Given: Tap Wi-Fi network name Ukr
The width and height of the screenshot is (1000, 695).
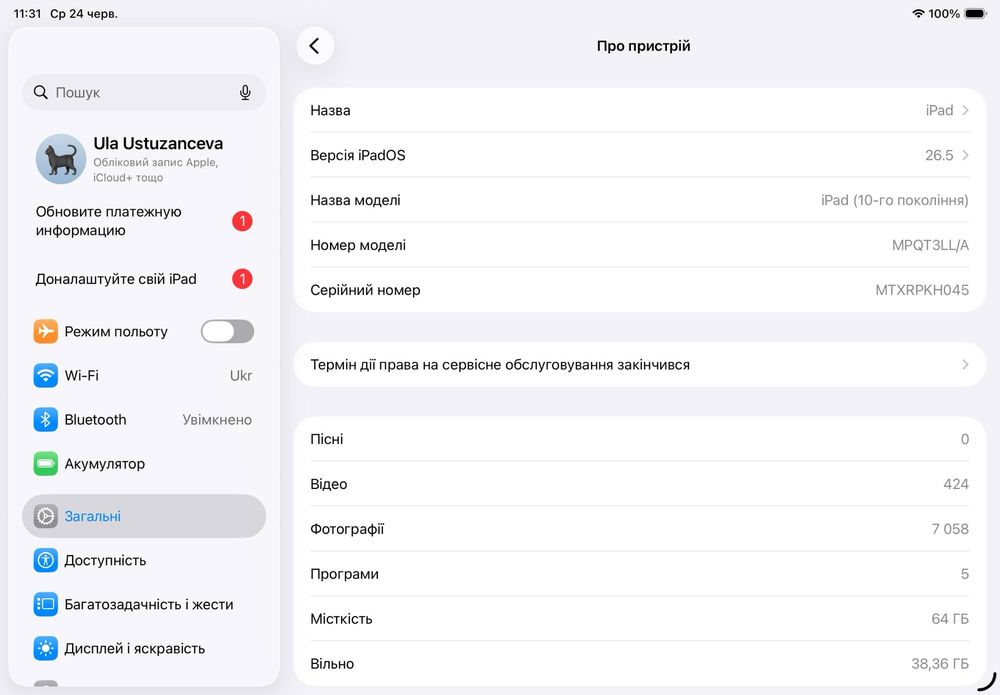Looking at the screenshot, I should tap(241, 376).
